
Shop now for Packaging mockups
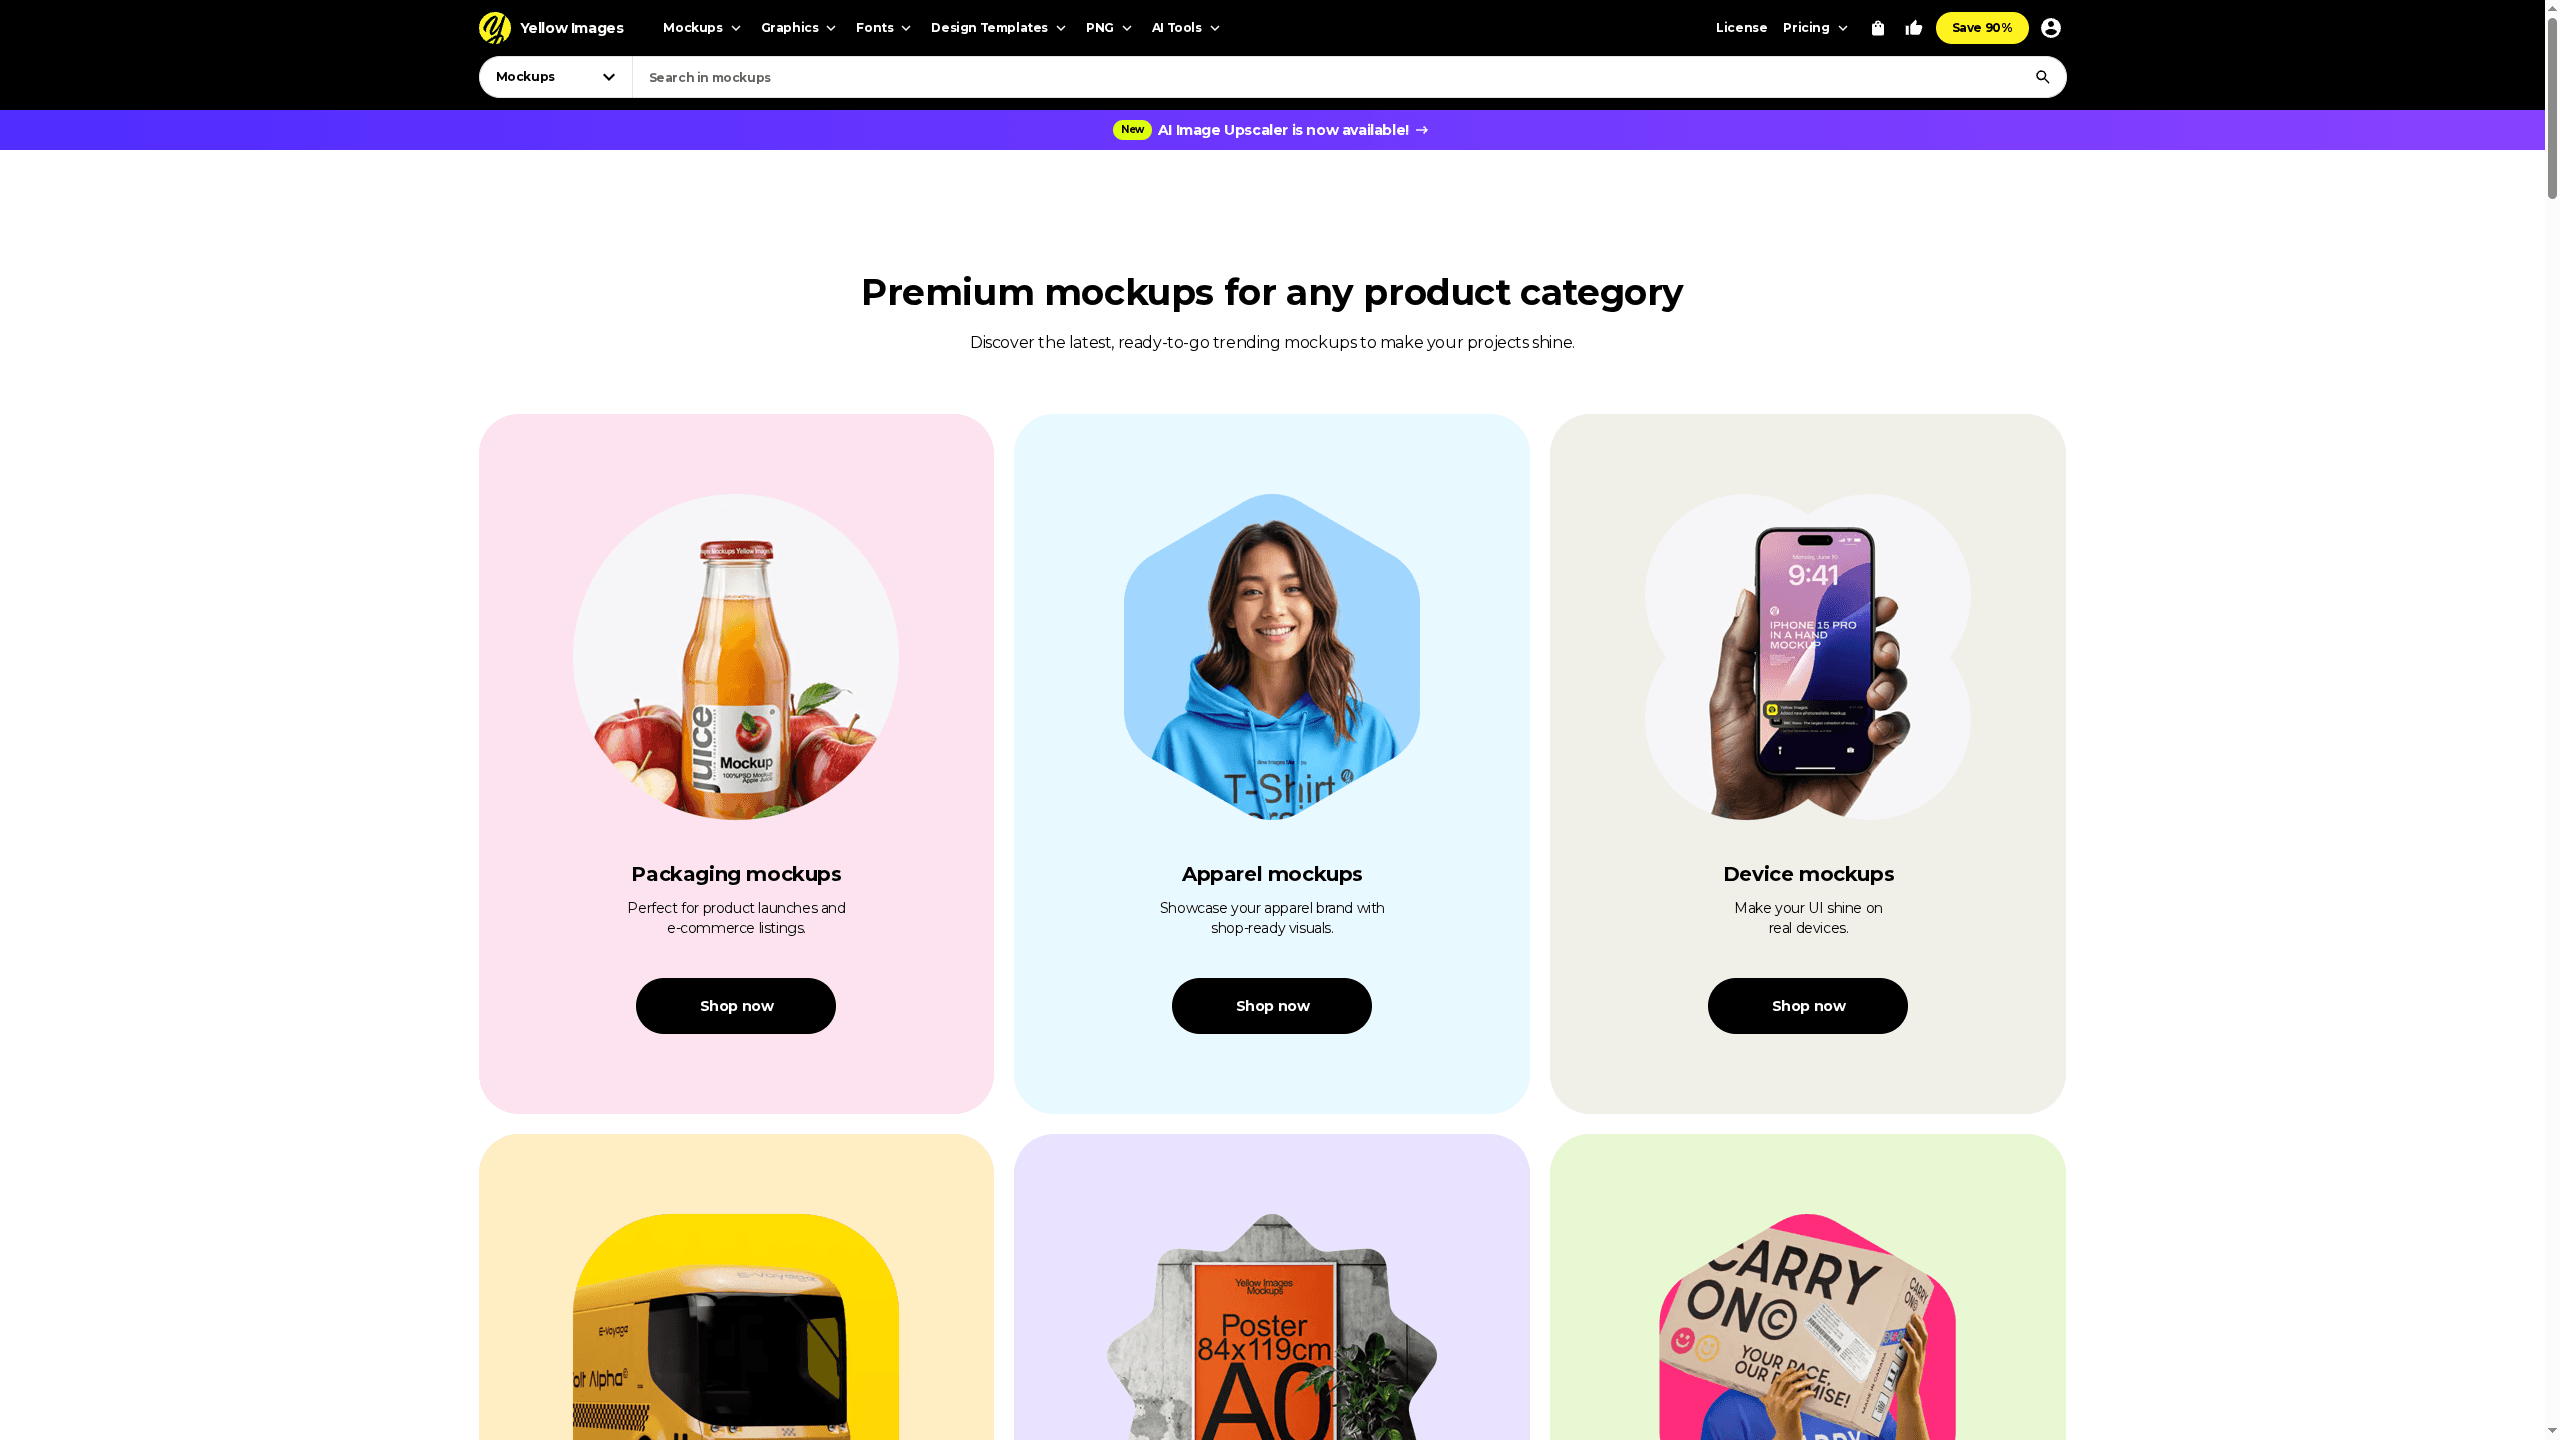[x=736, y=1006]
